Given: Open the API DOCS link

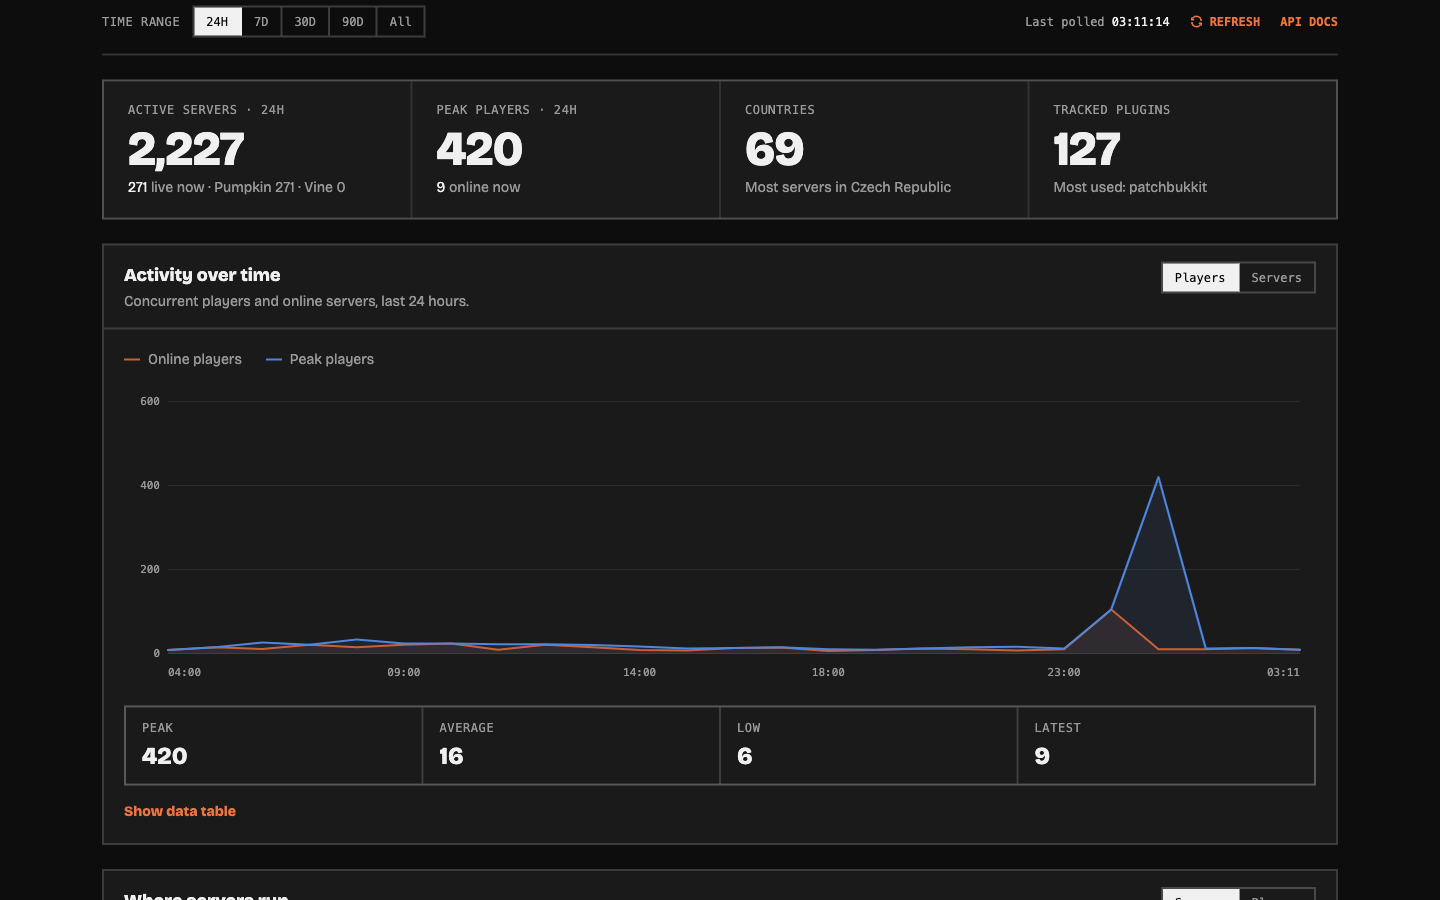Looking at the screenshot, I should click(x=1309, y=22).
